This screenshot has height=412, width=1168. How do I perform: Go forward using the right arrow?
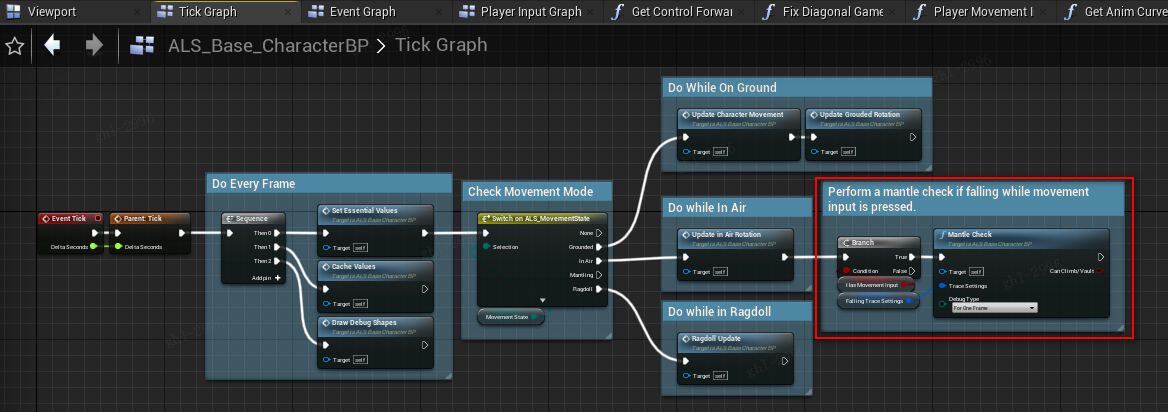click(94, 46)
